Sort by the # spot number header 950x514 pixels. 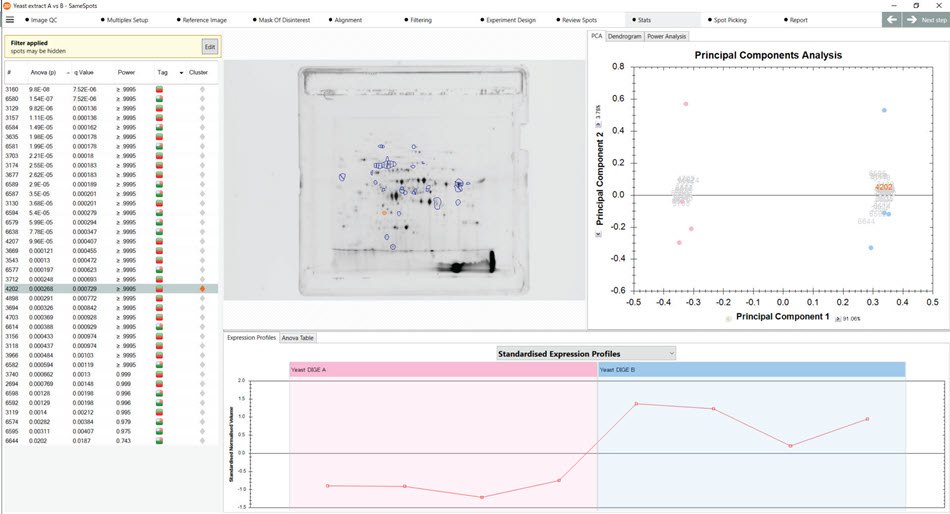tap(9, 73)
